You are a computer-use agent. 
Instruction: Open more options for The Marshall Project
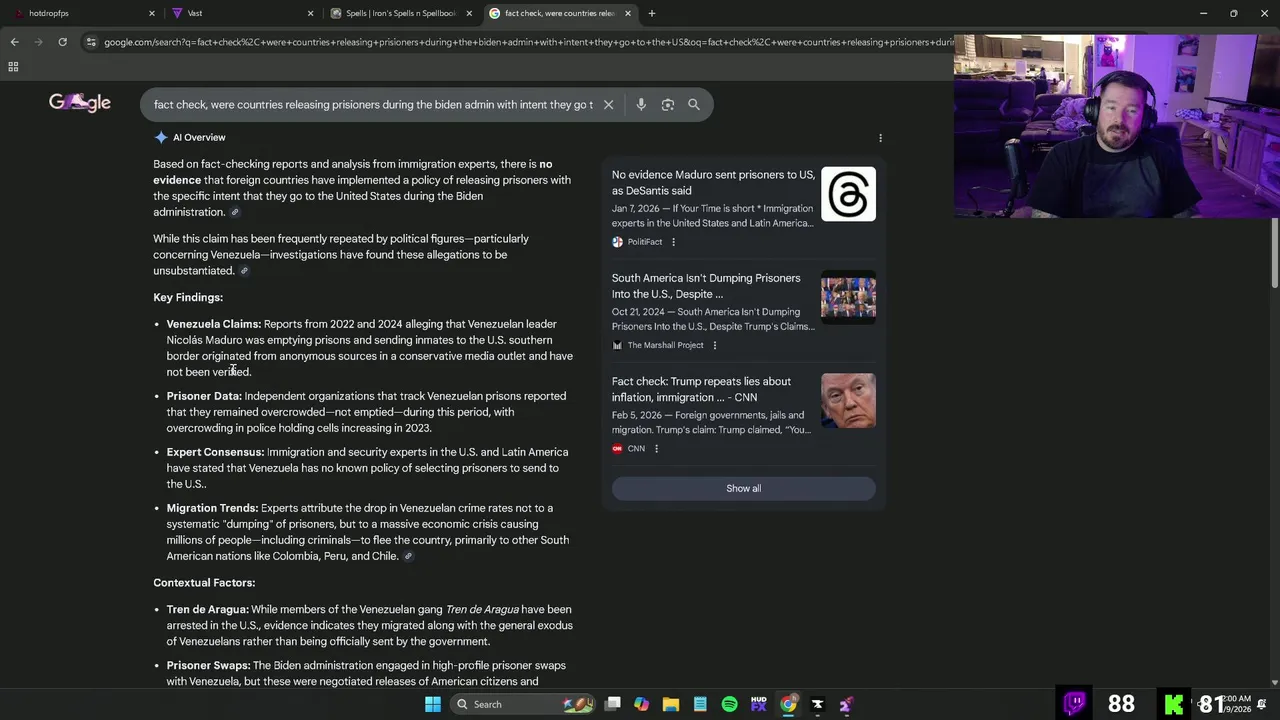pyautogui.click(x=714, y=345)
